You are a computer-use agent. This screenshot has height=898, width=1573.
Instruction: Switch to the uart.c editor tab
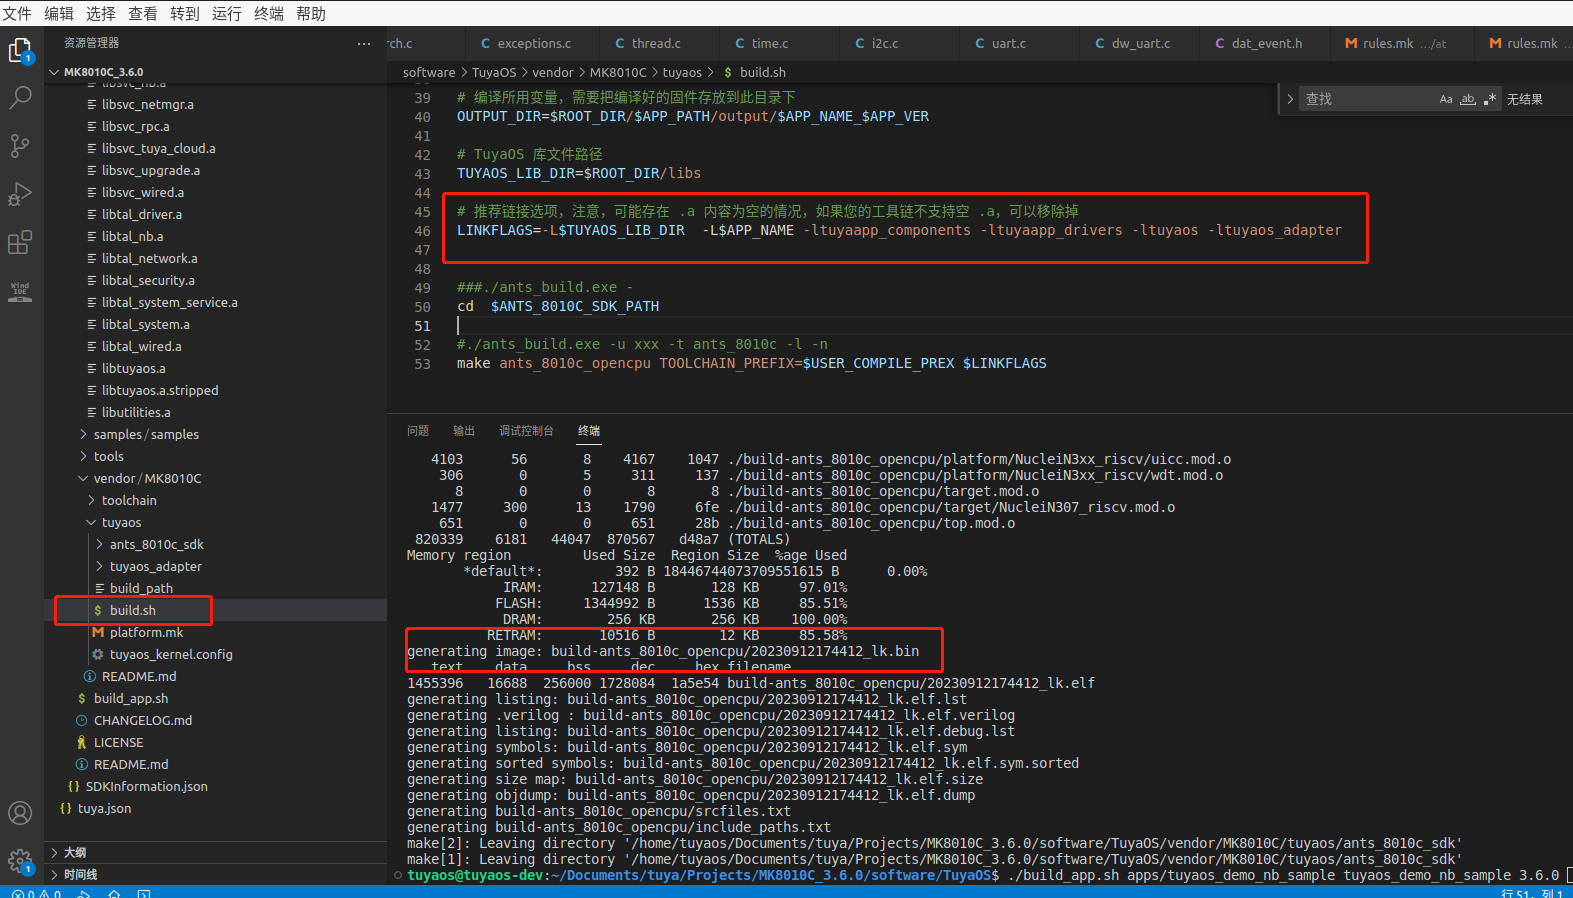click(1008, 43)
